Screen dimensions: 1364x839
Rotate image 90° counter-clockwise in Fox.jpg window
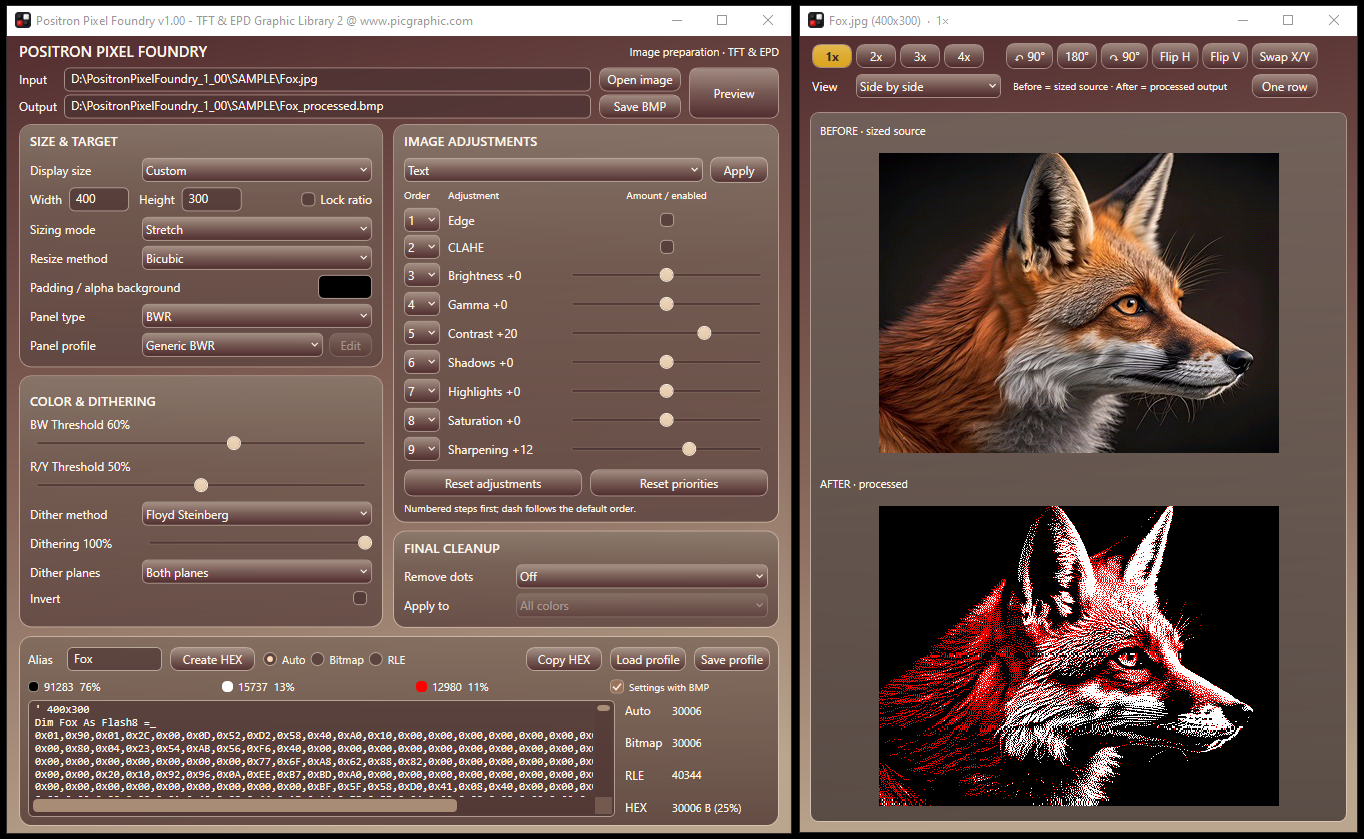pos(1029,57)
